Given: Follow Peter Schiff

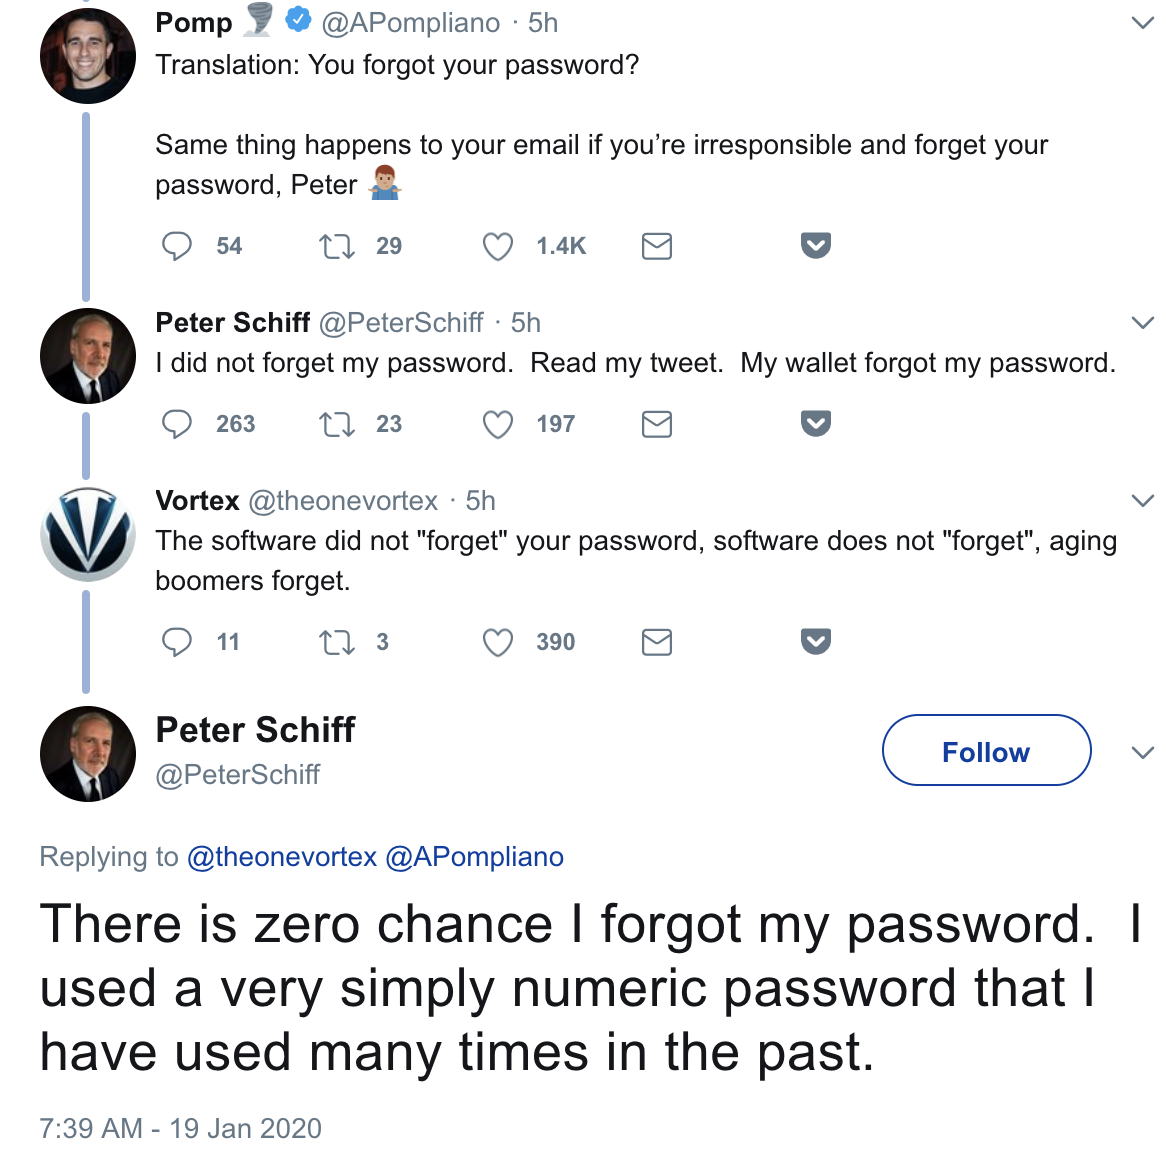Looking at the screenshot, I should 985,751.
